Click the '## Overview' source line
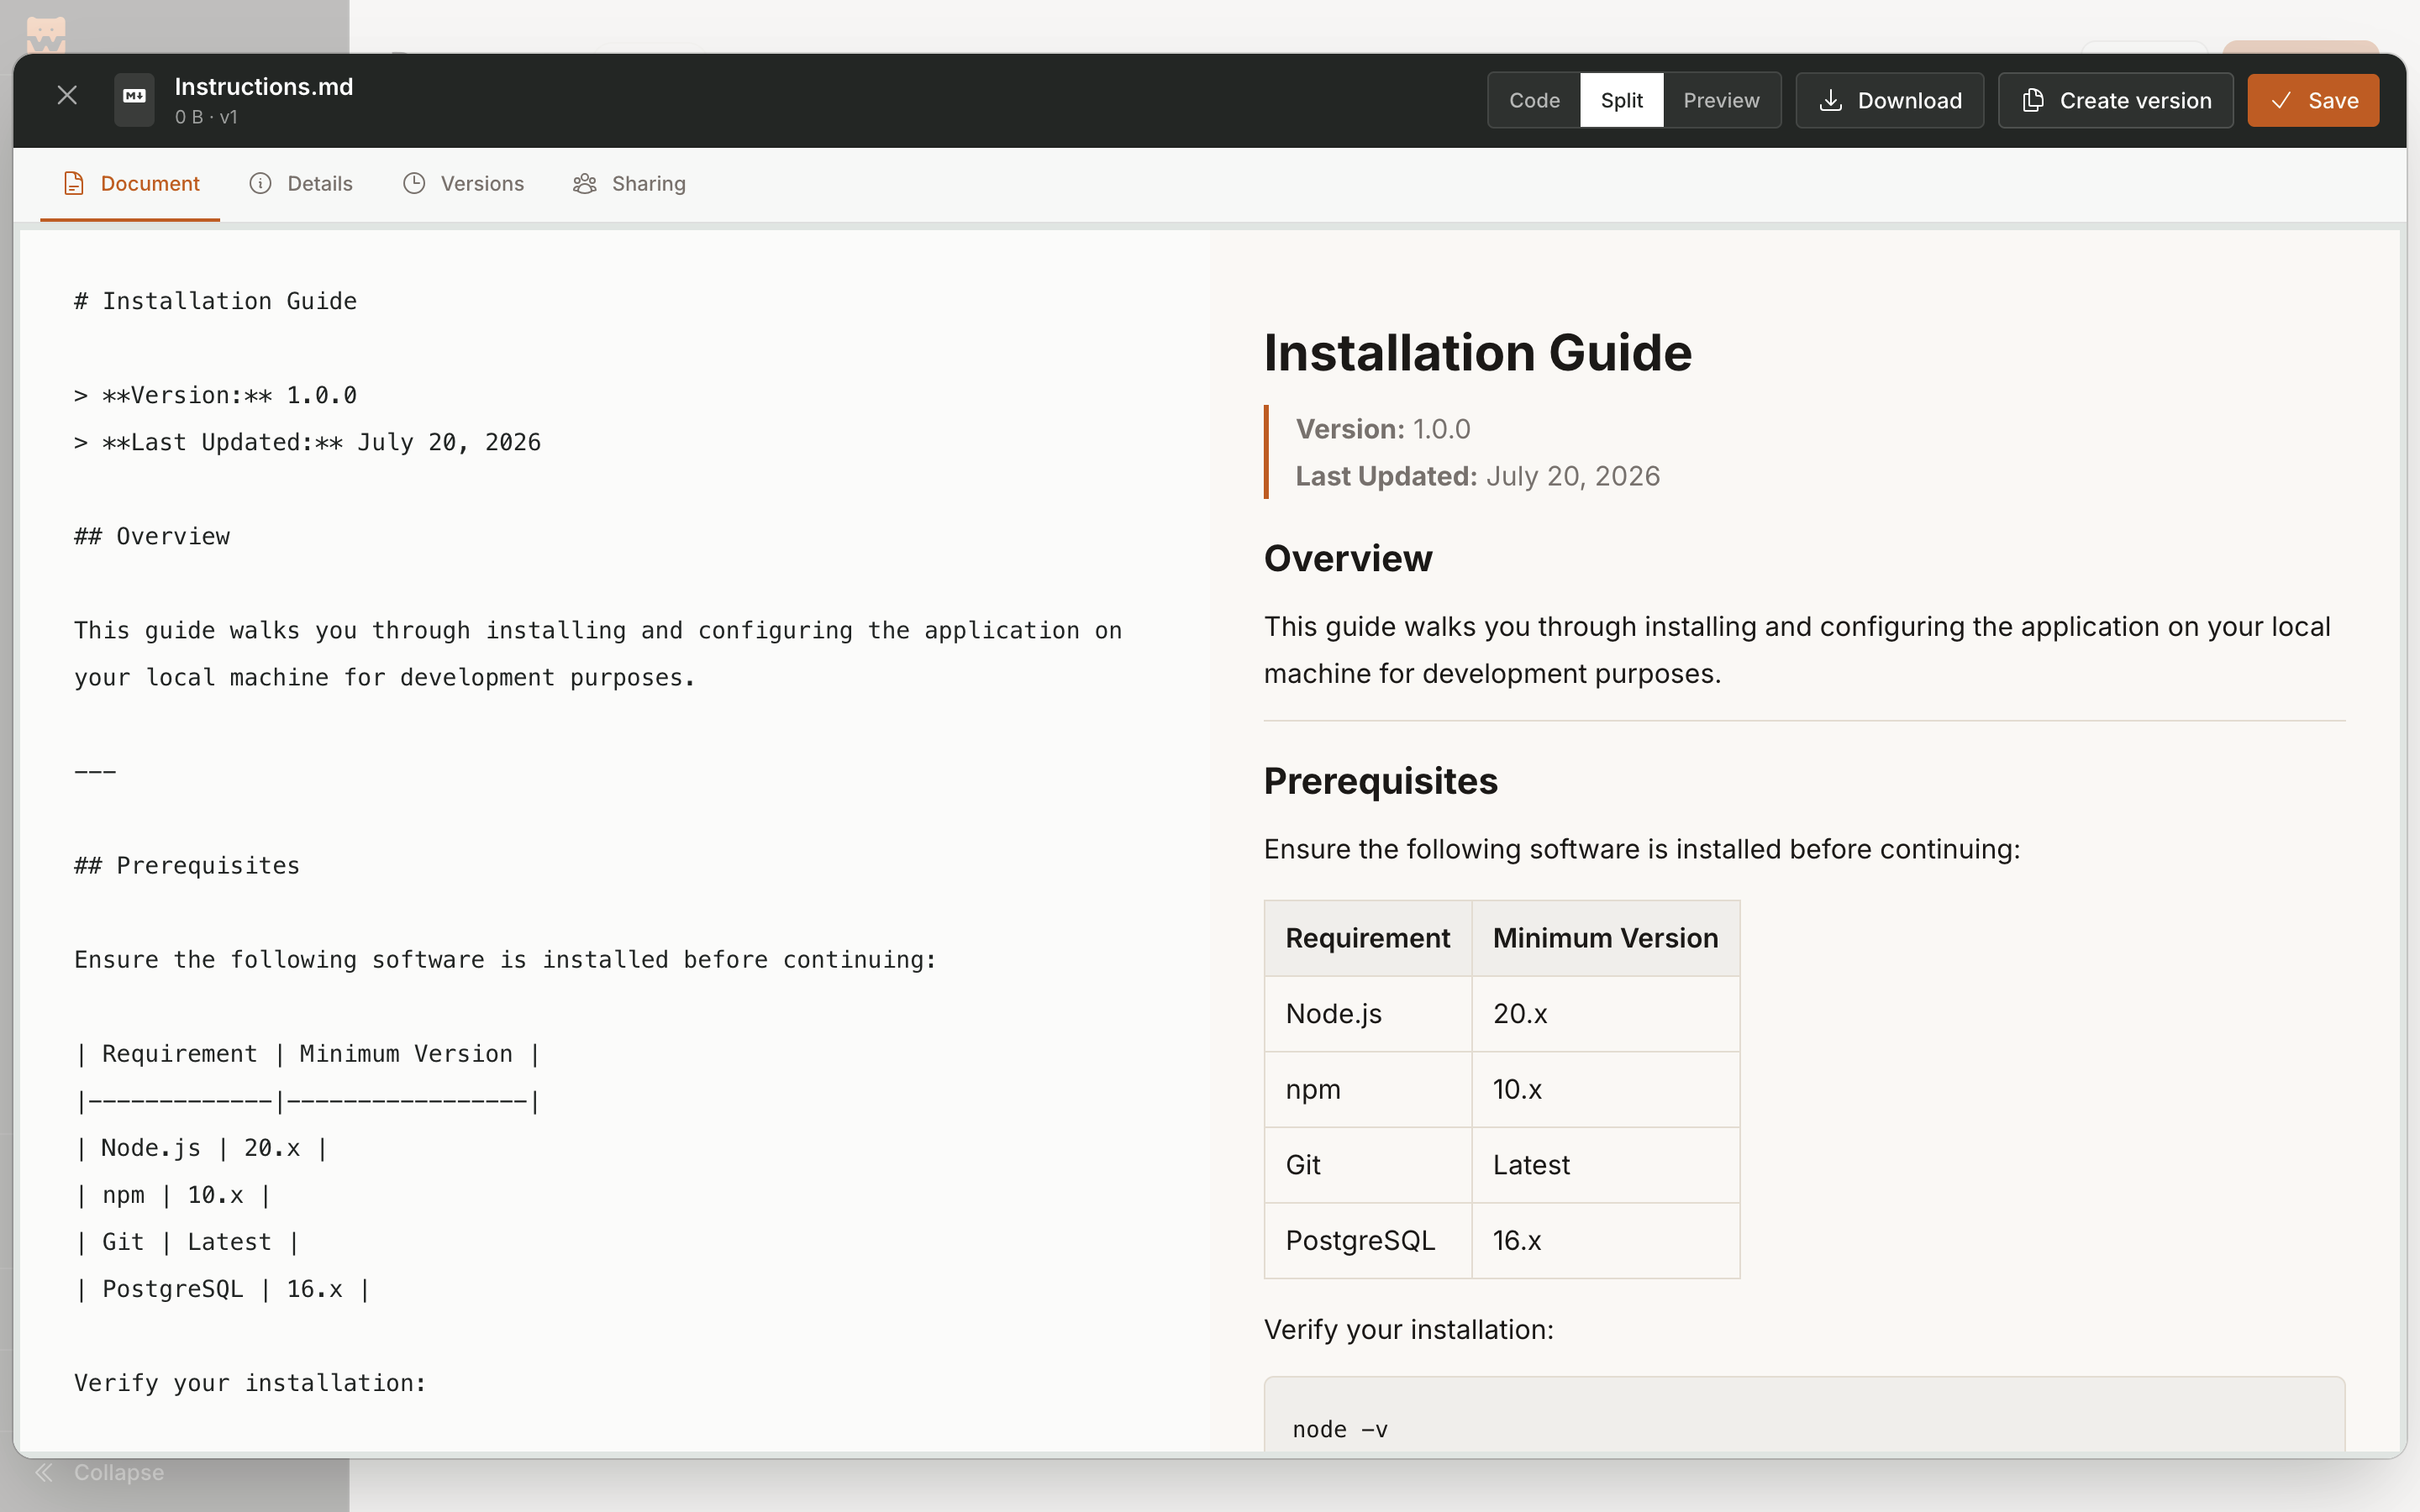2420x1512 pixels. click(152, 536)
